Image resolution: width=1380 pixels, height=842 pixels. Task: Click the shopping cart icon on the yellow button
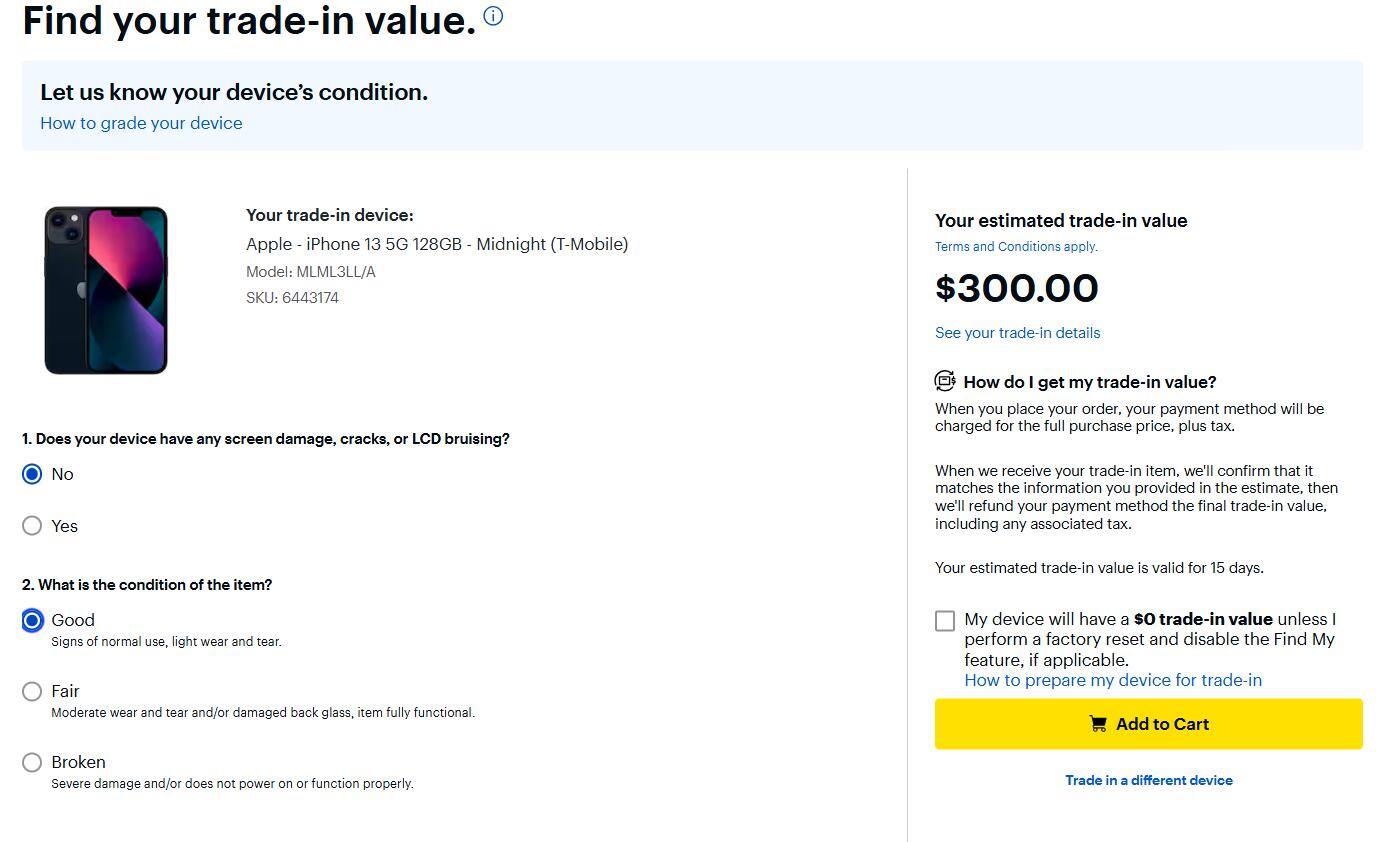point(1098,724)
